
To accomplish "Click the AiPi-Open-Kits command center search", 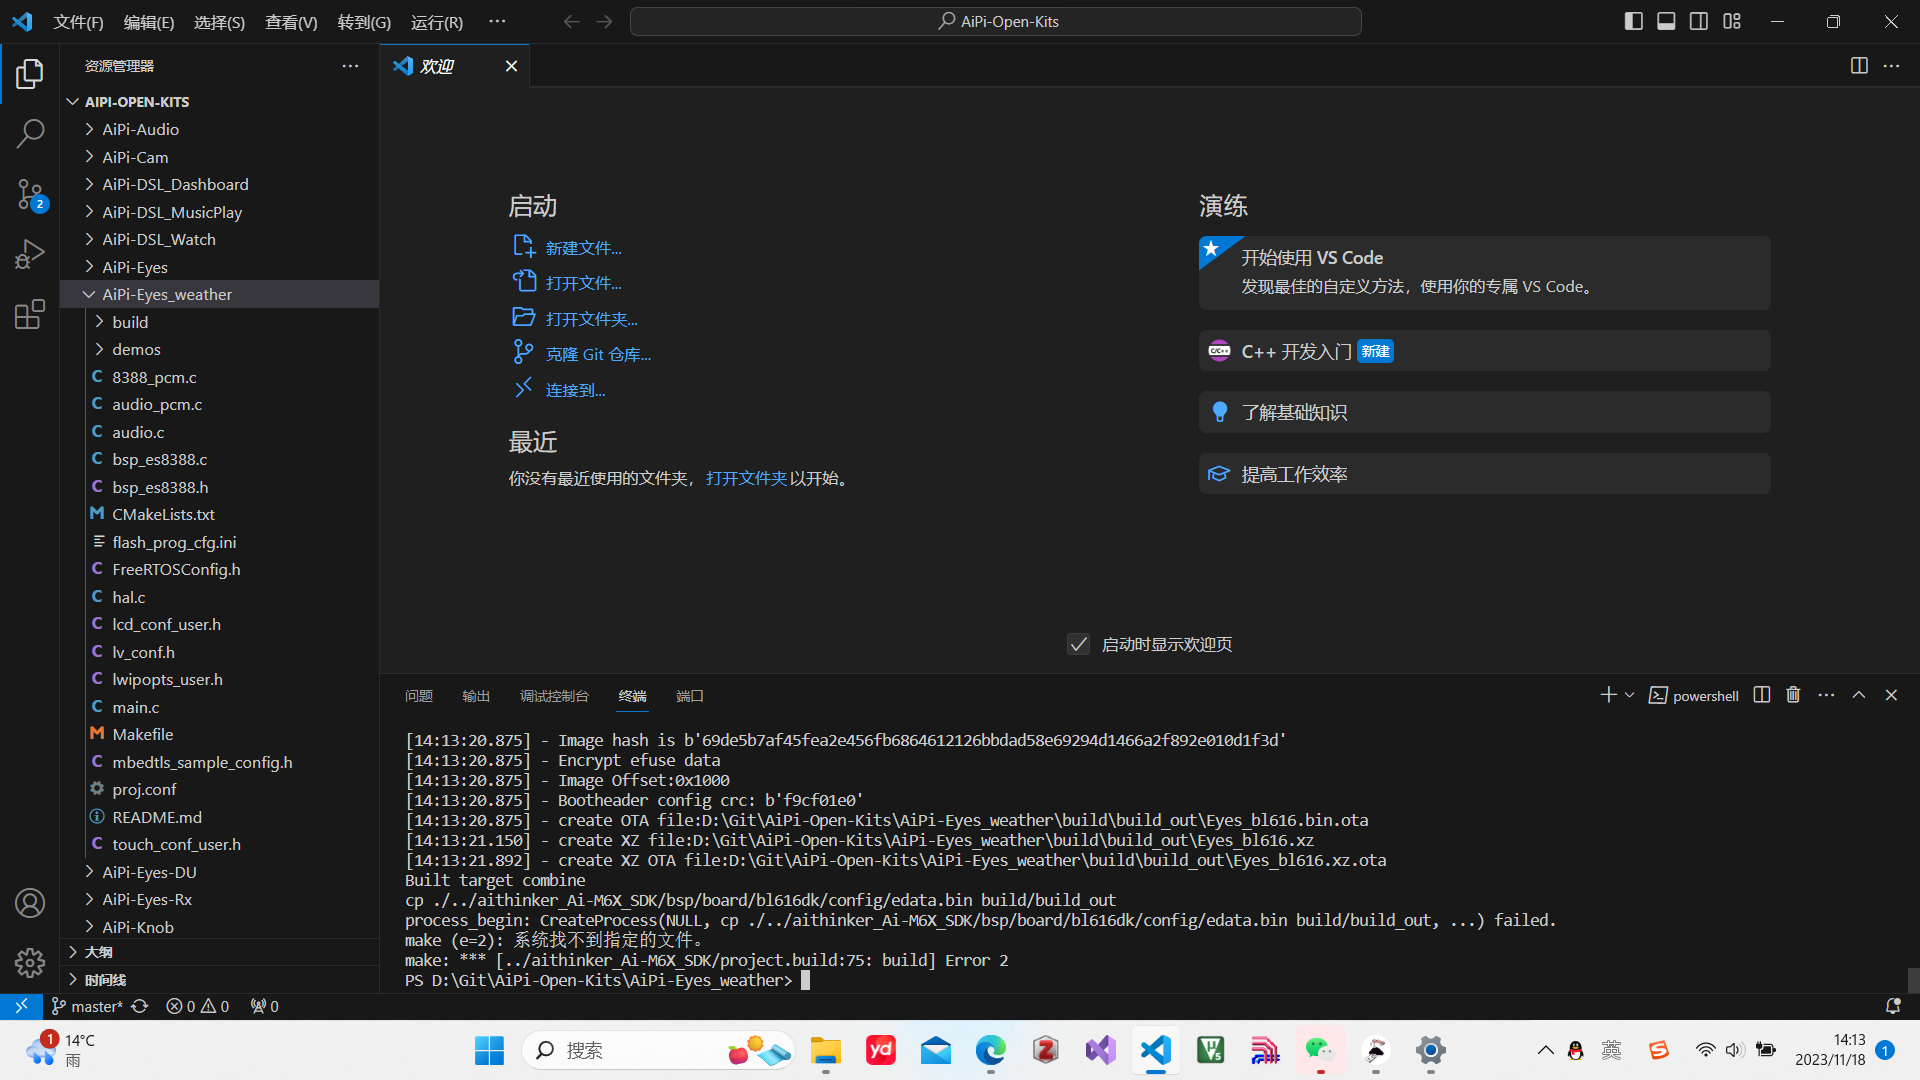I will point(996,21).
